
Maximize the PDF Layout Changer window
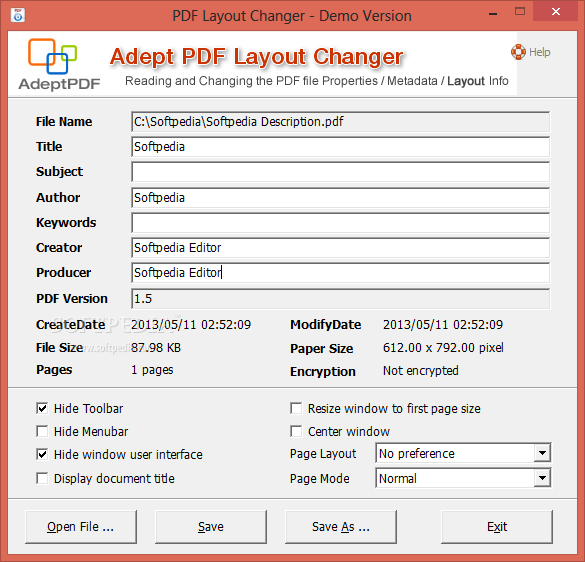click(520, 12)
